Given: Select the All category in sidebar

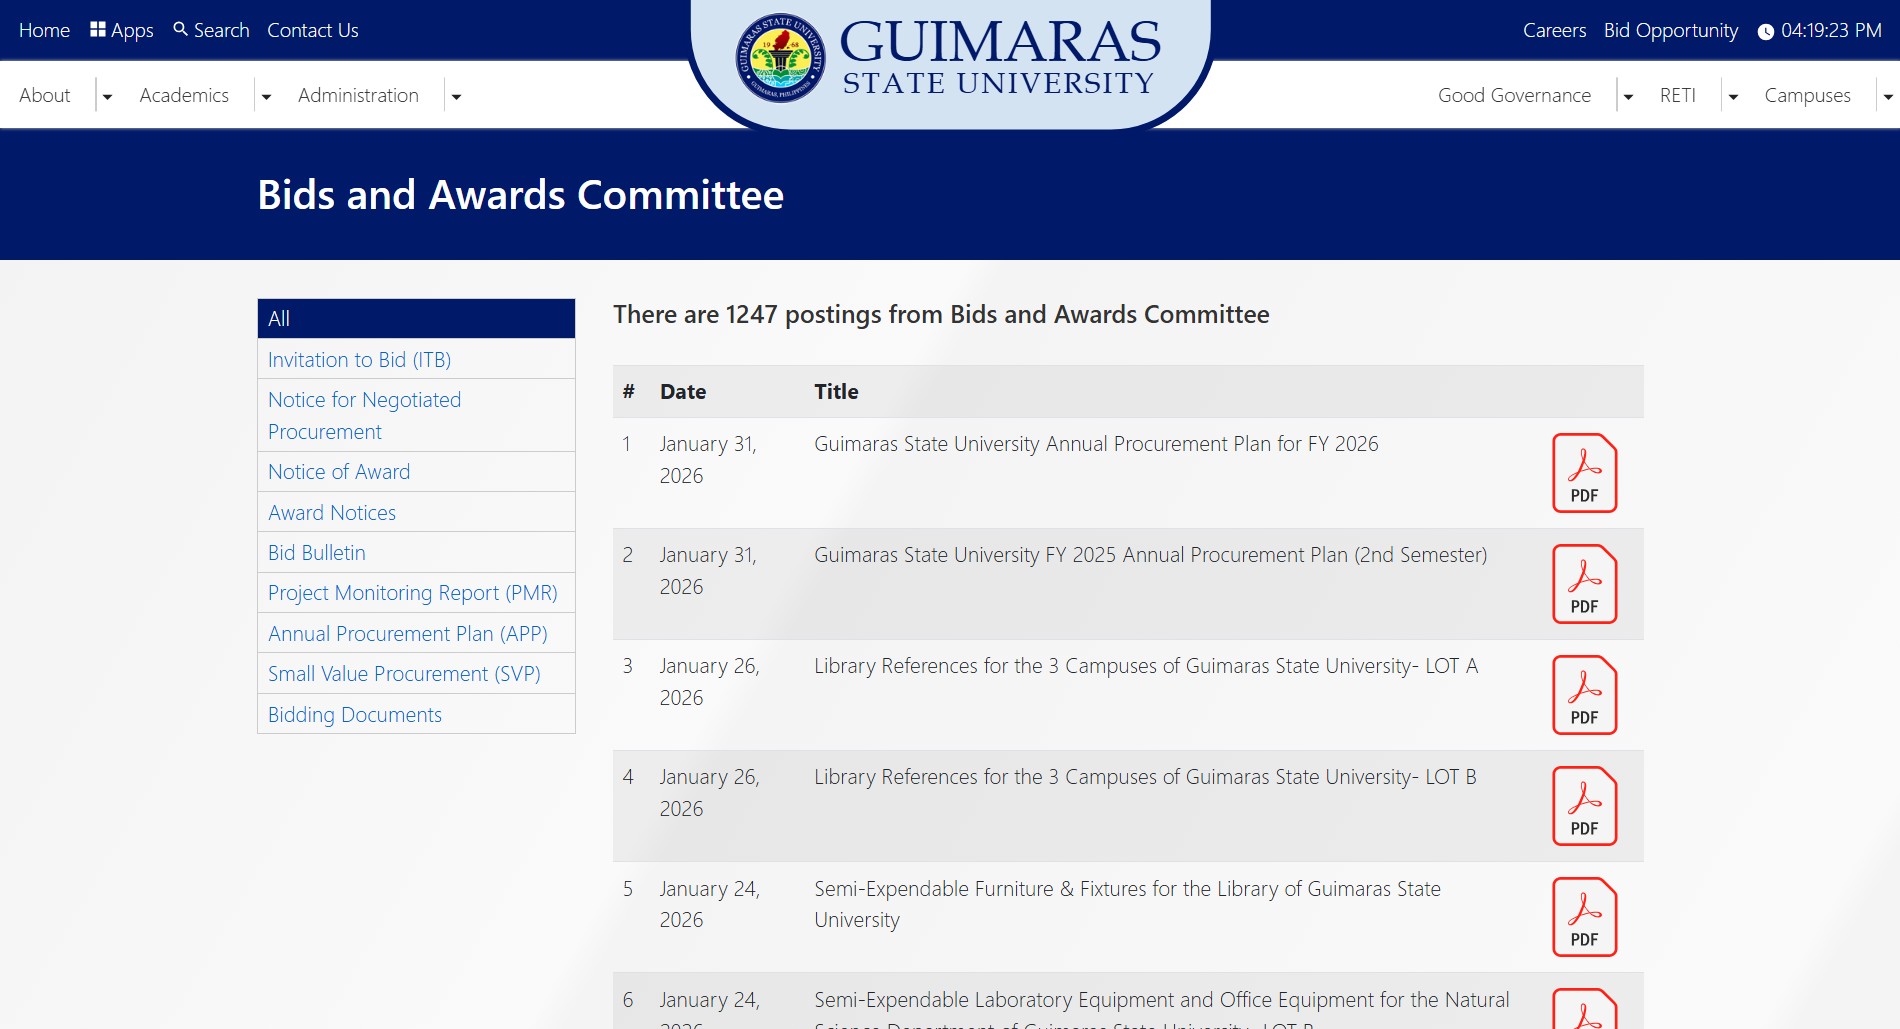Looking at the screenshot, I should [416, 318].
